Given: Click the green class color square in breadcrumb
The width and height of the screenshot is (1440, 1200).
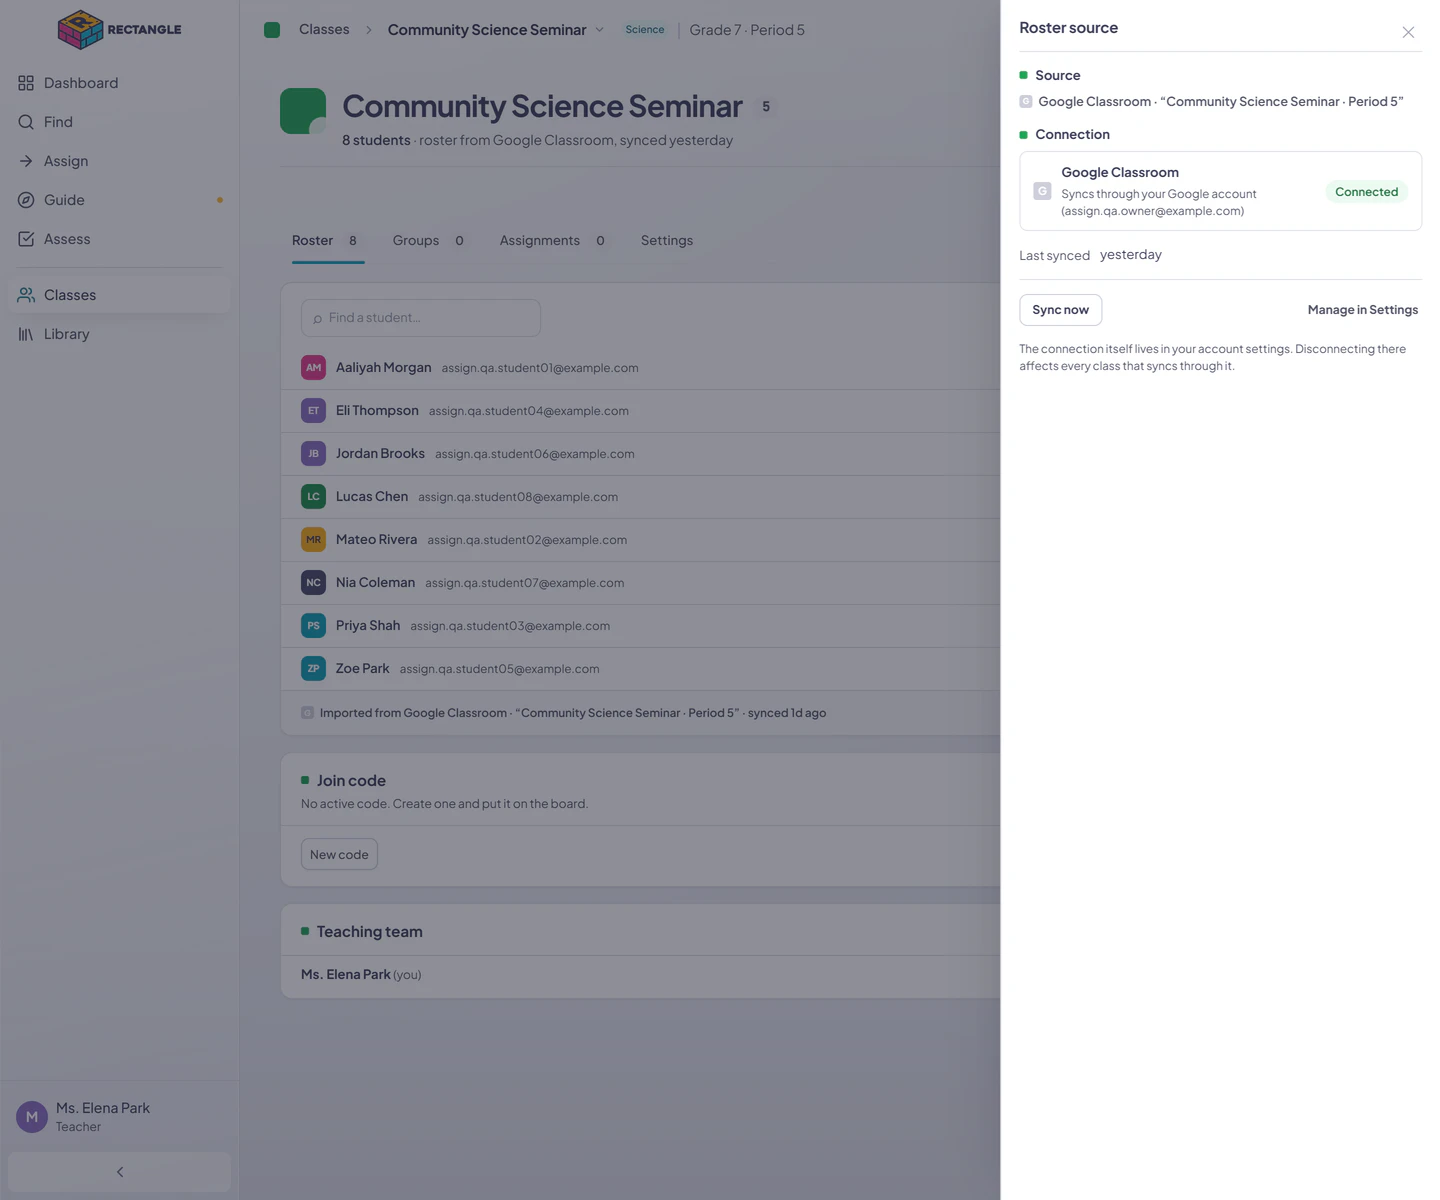Looking at the screenshot, I should (272, 30).
